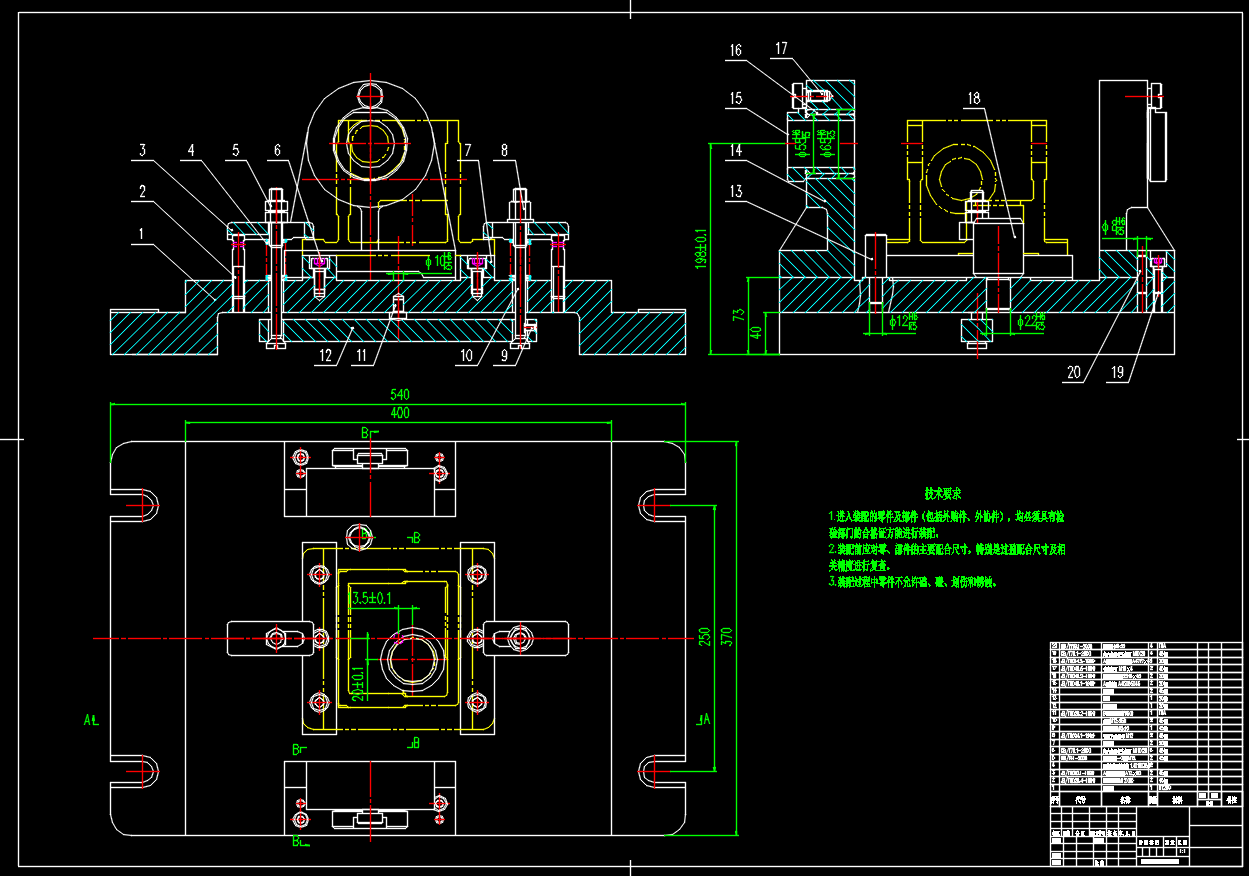Select the 250 vertical dimension text
Viewport: 1249px width, 876px height.
(704, 636)
